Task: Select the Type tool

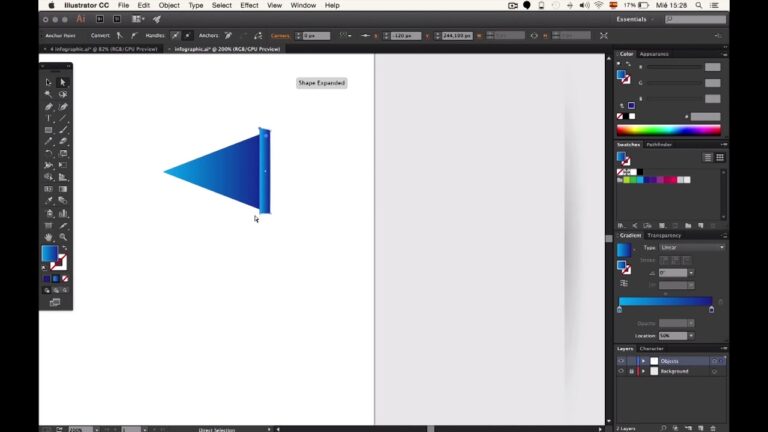Action: [x=48, y=118]
